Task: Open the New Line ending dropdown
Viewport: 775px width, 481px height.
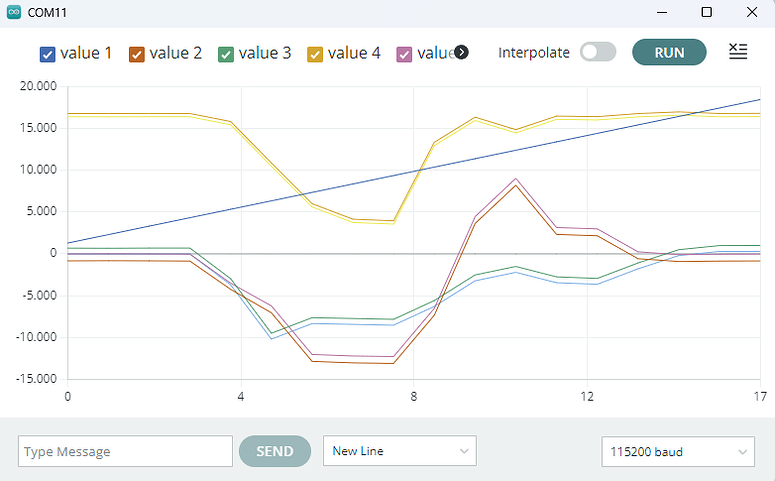Action: 400,451
